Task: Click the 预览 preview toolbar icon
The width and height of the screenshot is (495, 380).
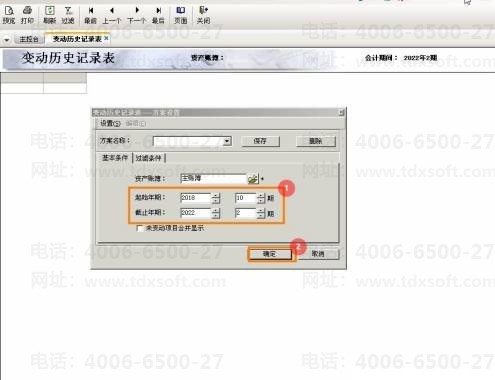Action: [x=9, y=15]
